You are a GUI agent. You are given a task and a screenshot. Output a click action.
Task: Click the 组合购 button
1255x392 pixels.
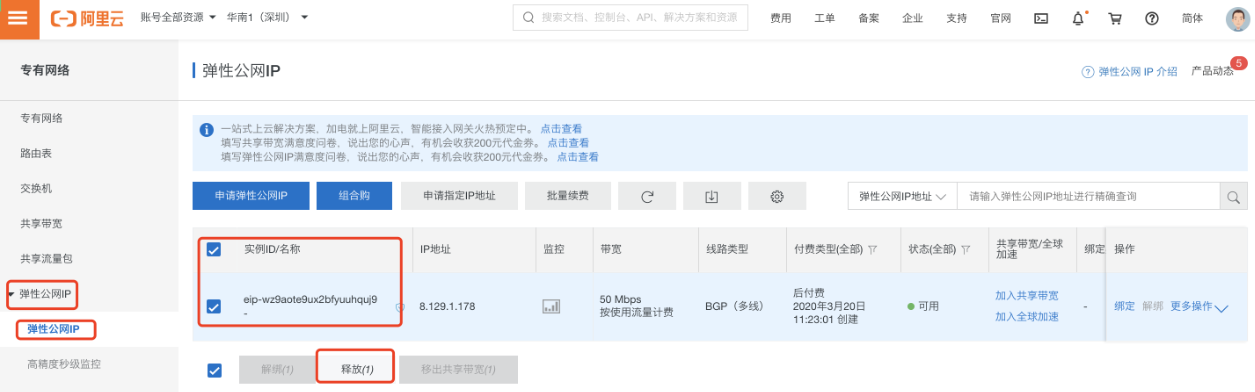tap(355, 197)
